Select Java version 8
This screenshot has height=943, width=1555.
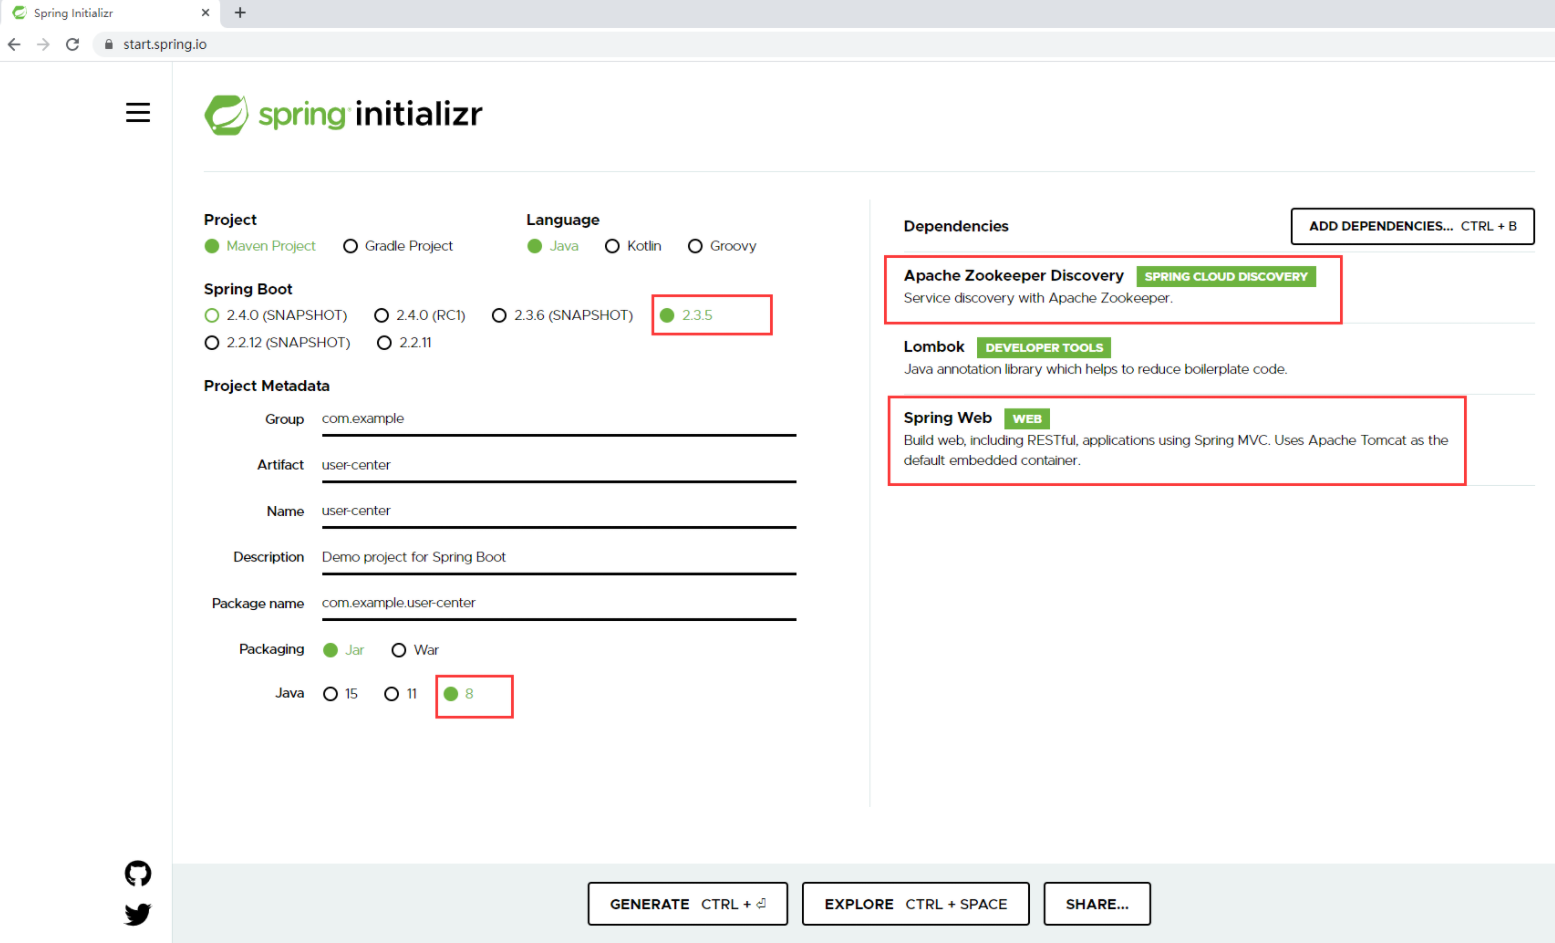(459, 694)
